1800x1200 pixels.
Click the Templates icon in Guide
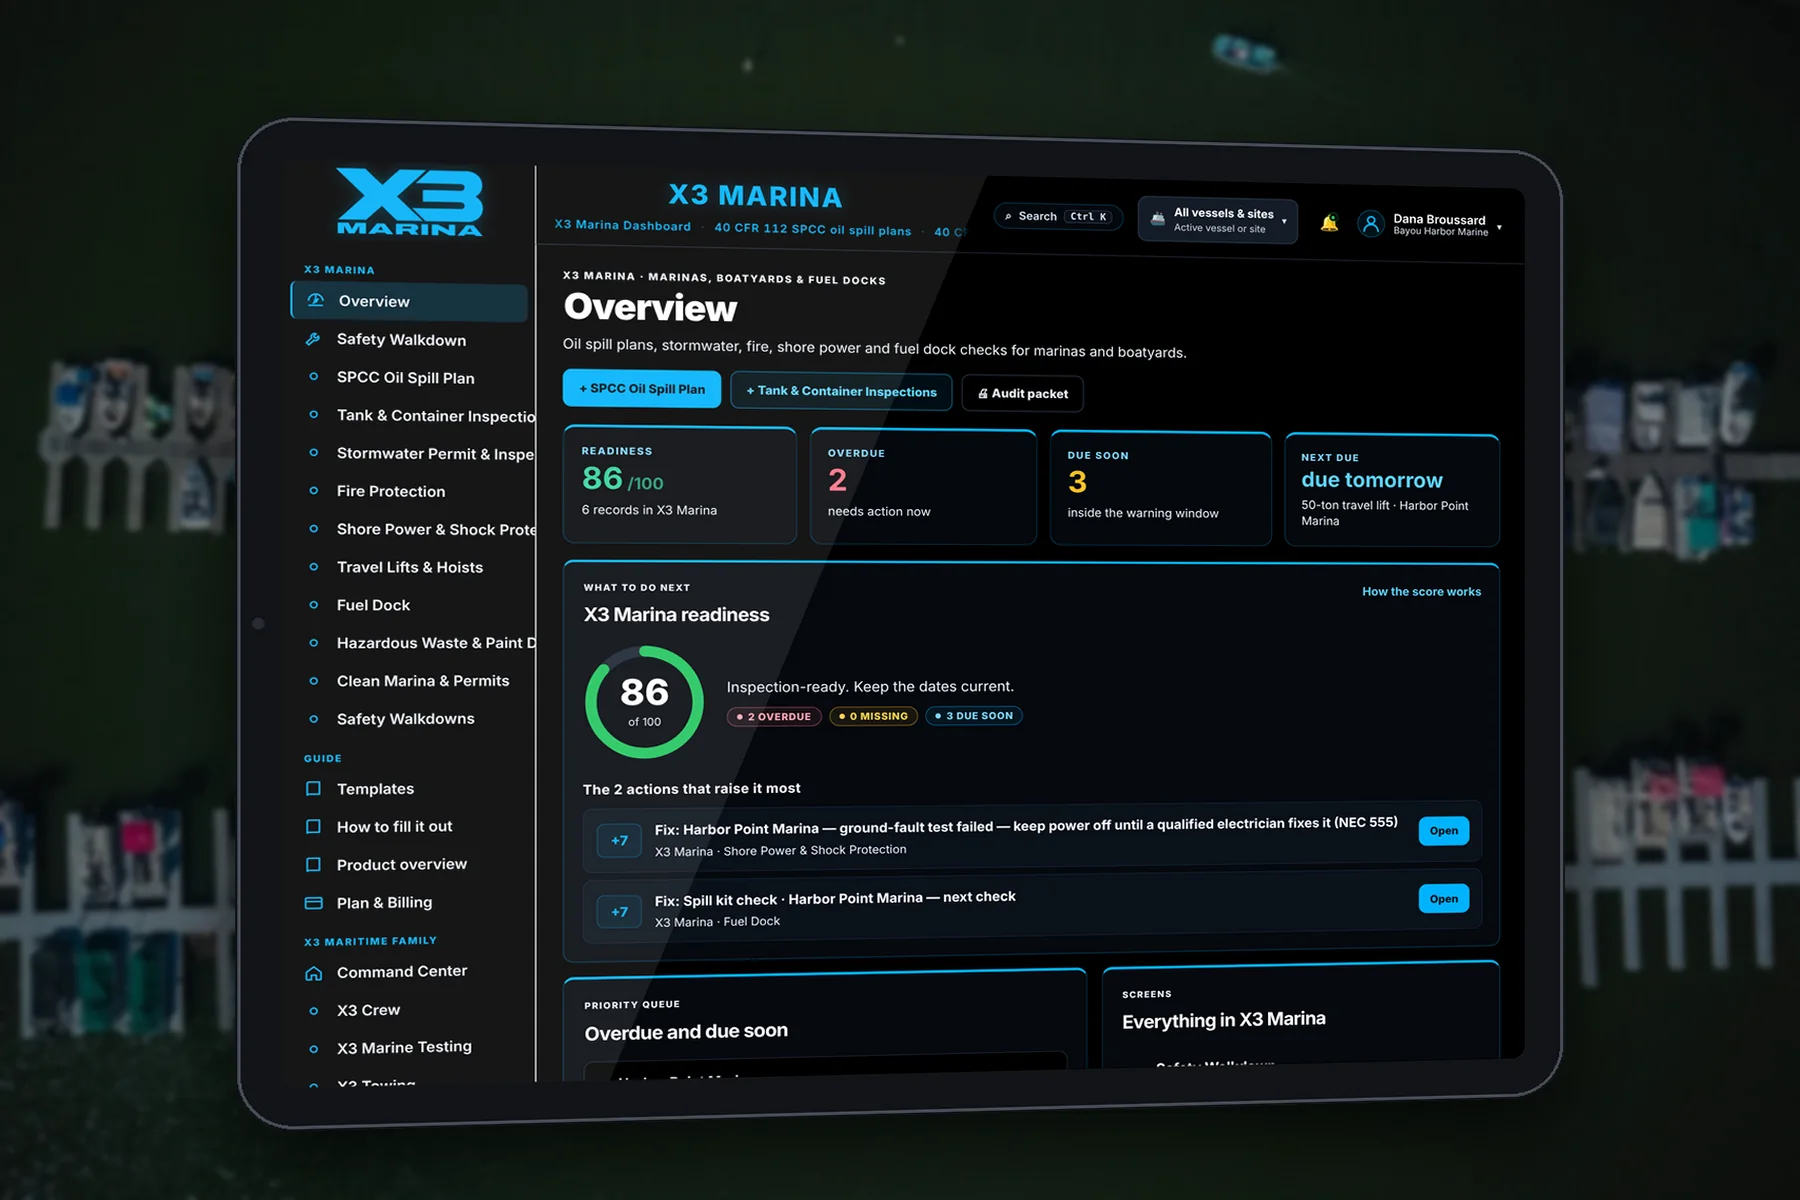pos(313,788)
